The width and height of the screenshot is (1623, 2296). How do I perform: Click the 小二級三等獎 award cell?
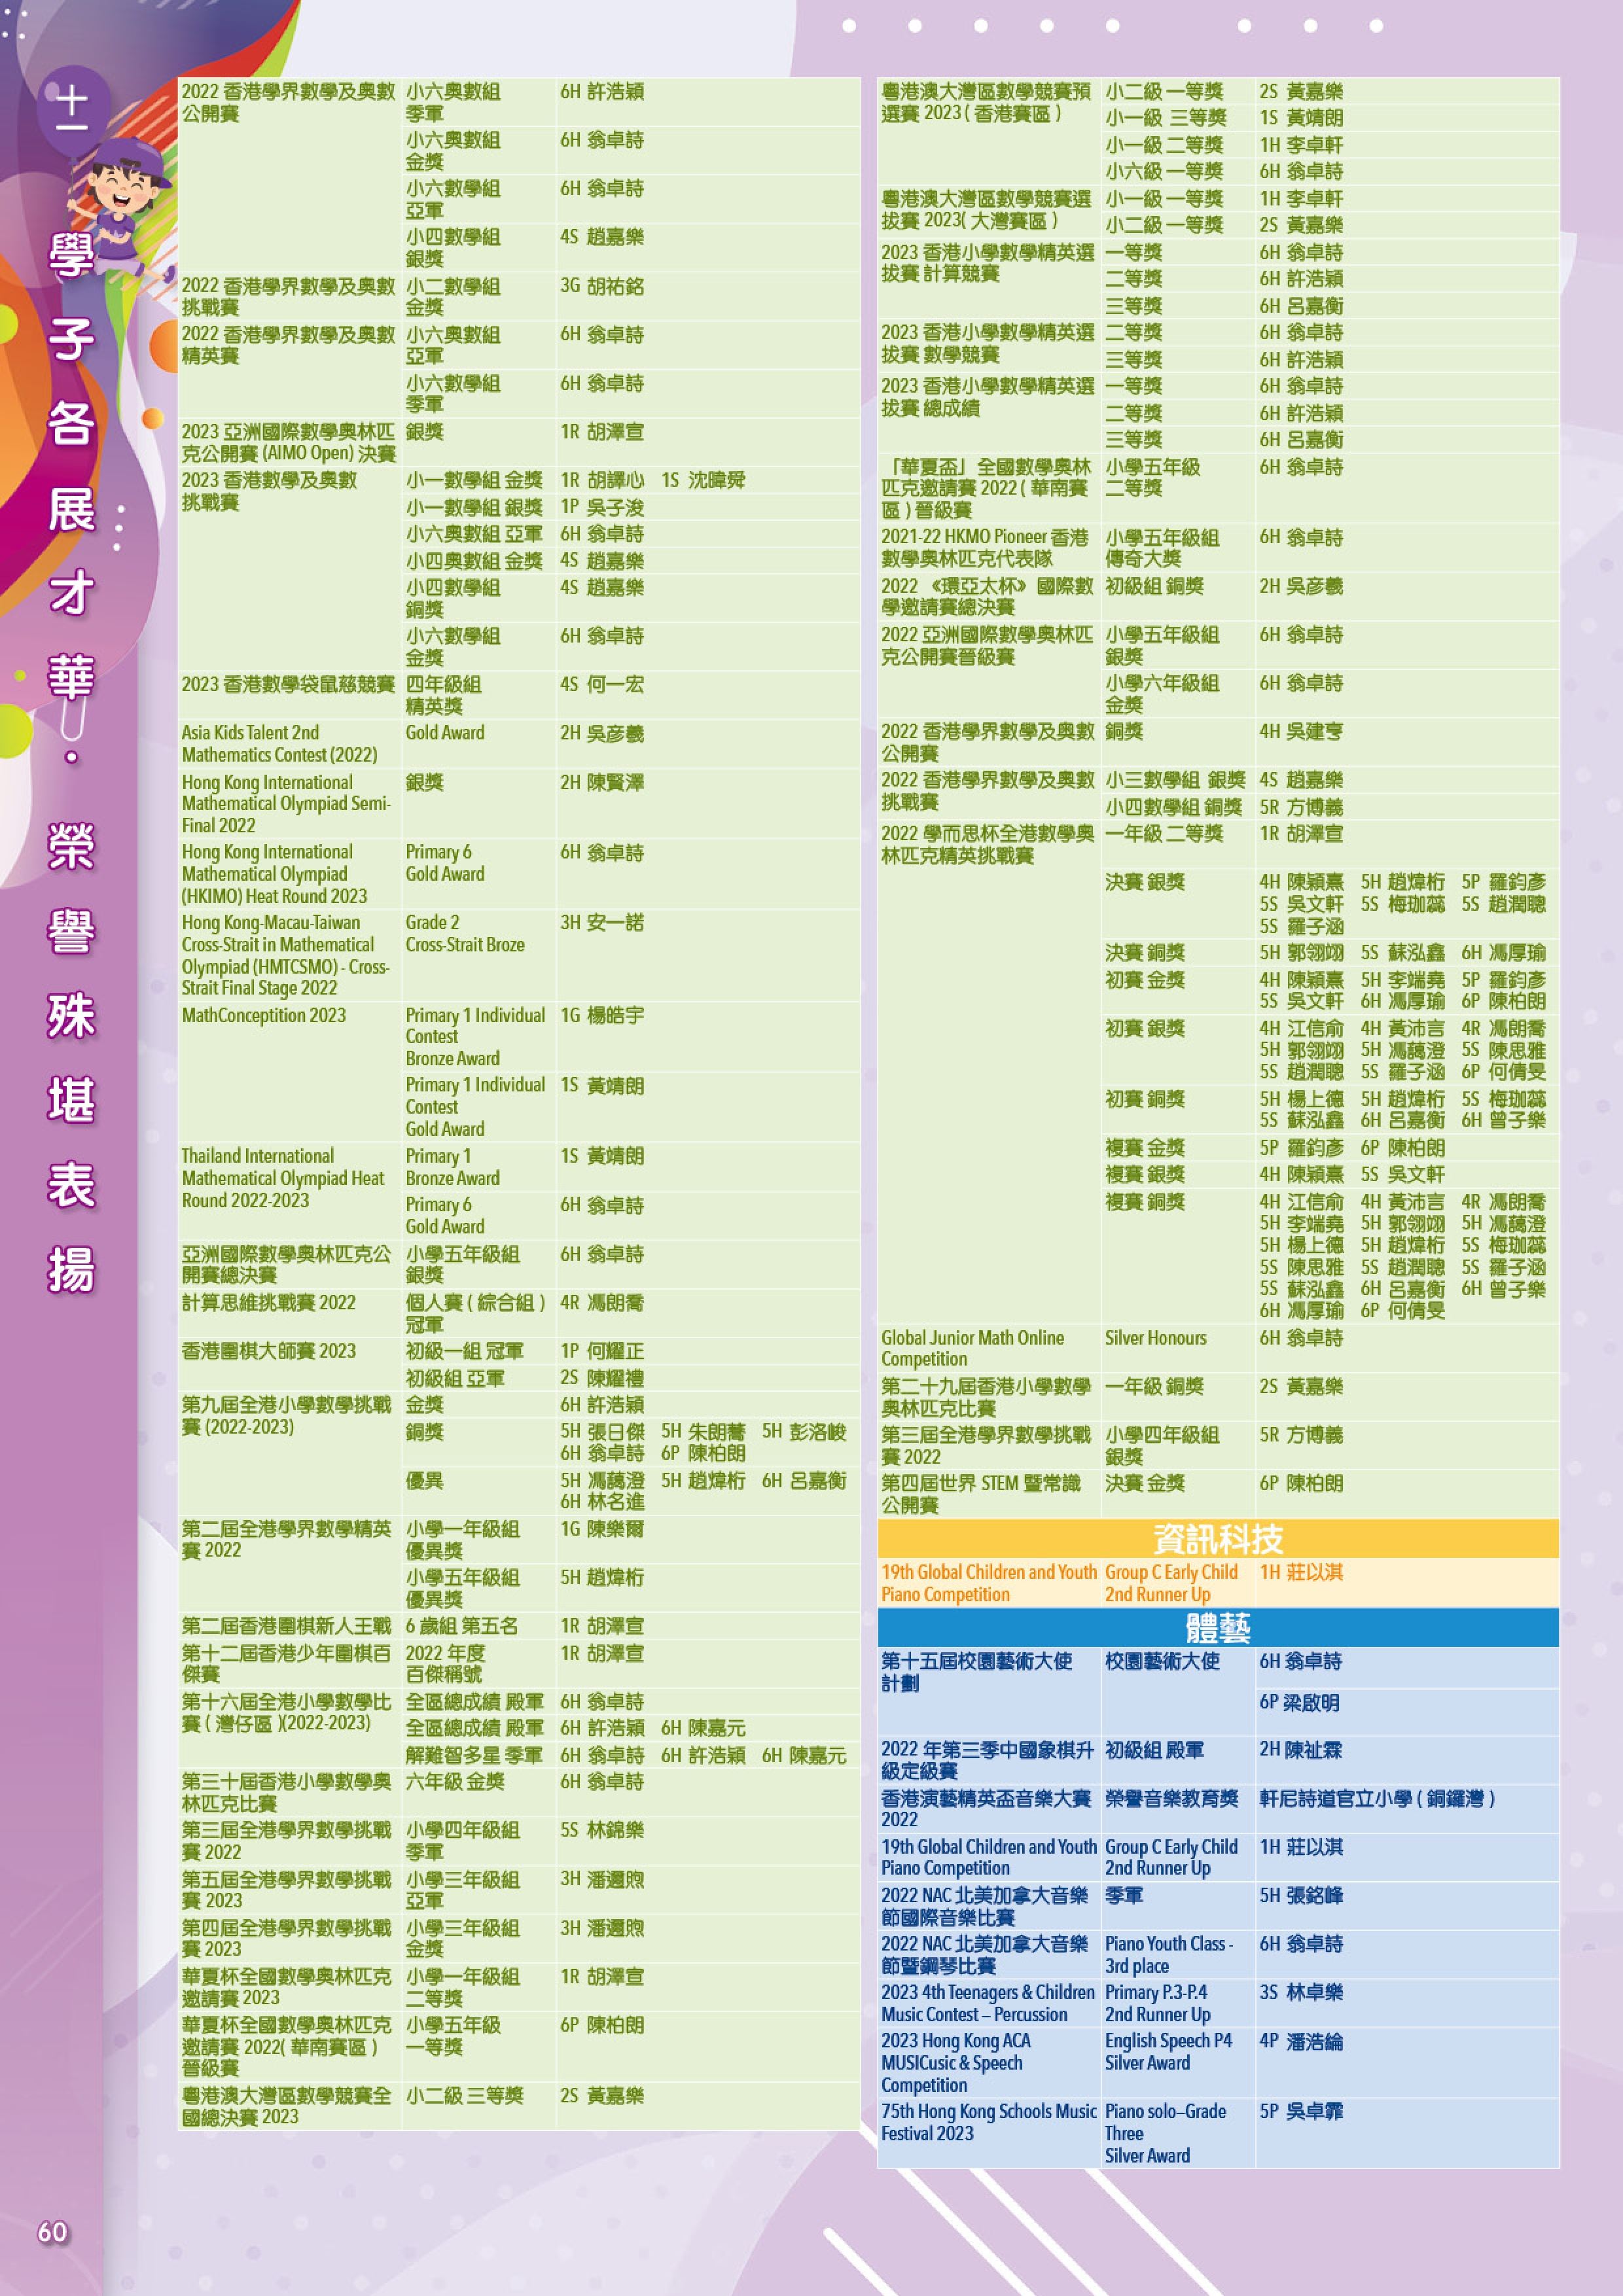click(464, 2096)
